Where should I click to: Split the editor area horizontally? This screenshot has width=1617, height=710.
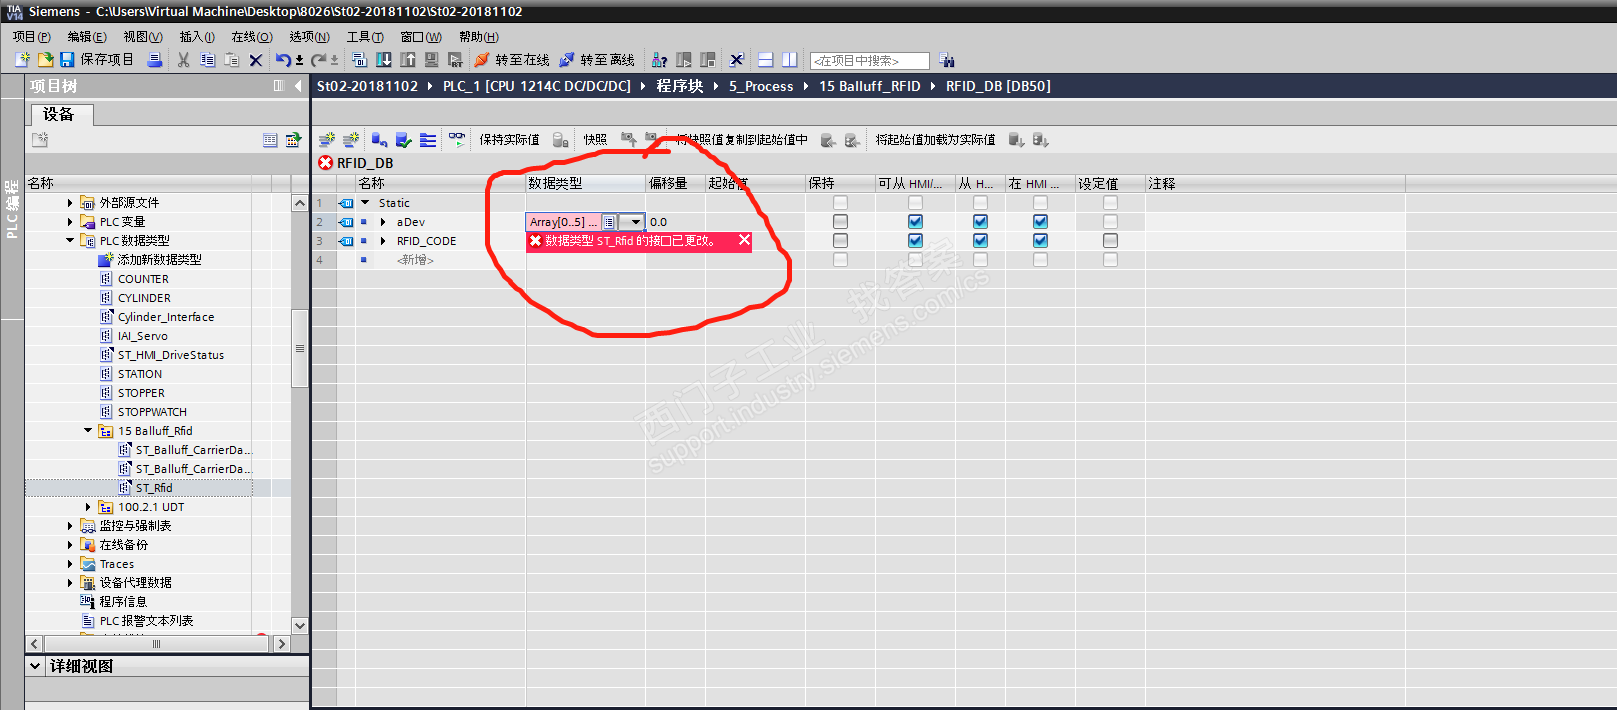765,60
